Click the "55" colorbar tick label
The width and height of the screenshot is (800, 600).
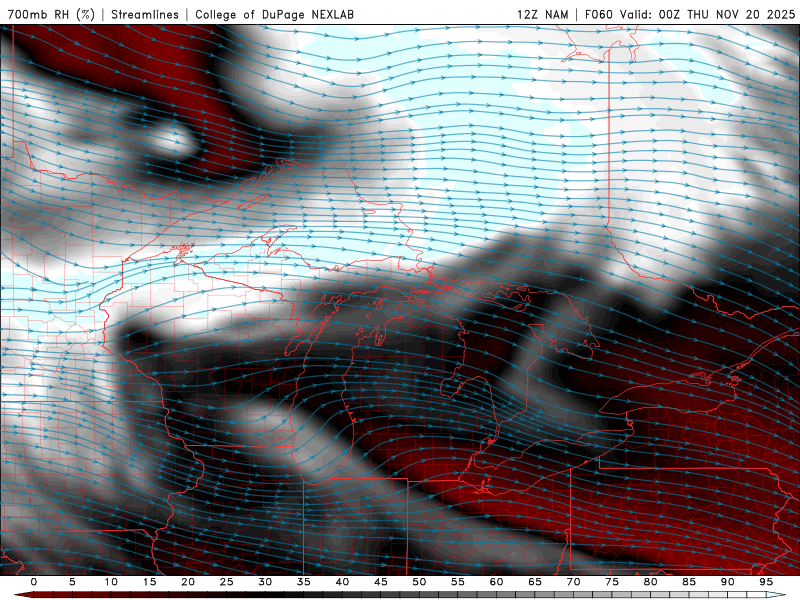[x=458, y=582]
